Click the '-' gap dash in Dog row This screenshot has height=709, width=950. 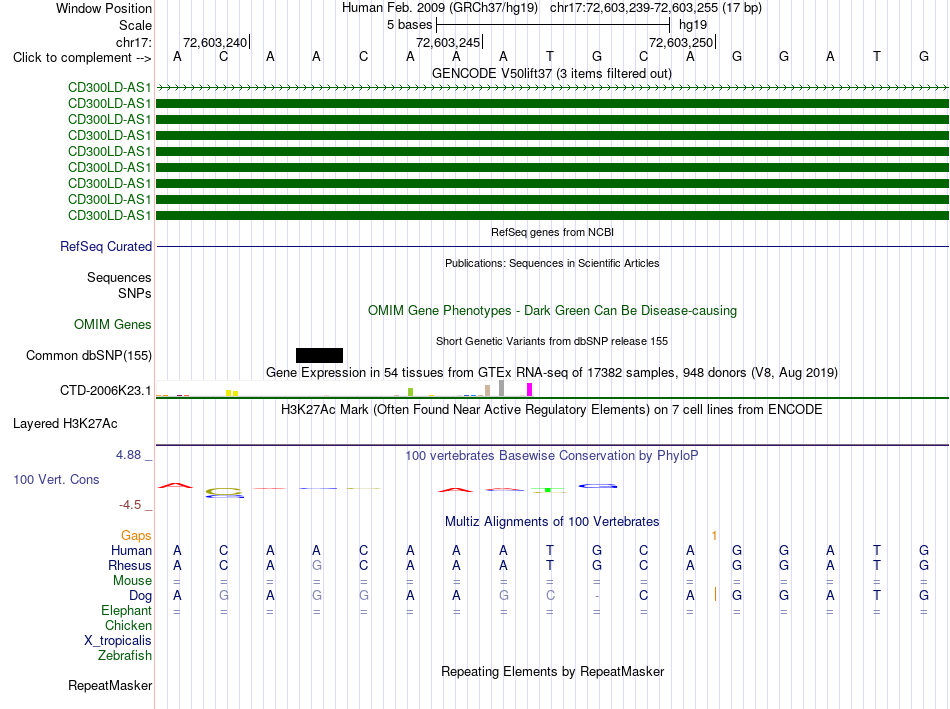(x=597, y=596)
